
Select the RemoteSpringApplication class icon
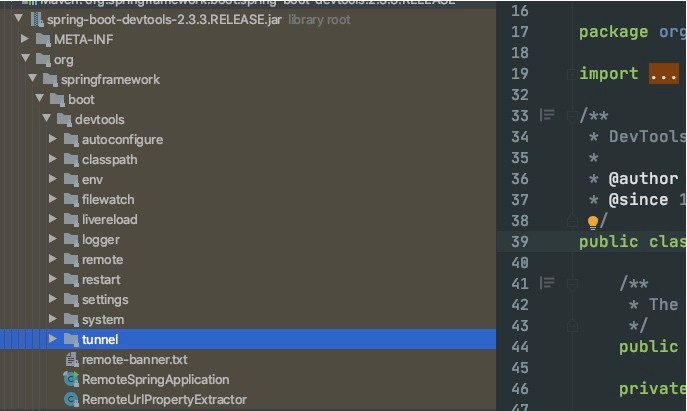[71, 379]
